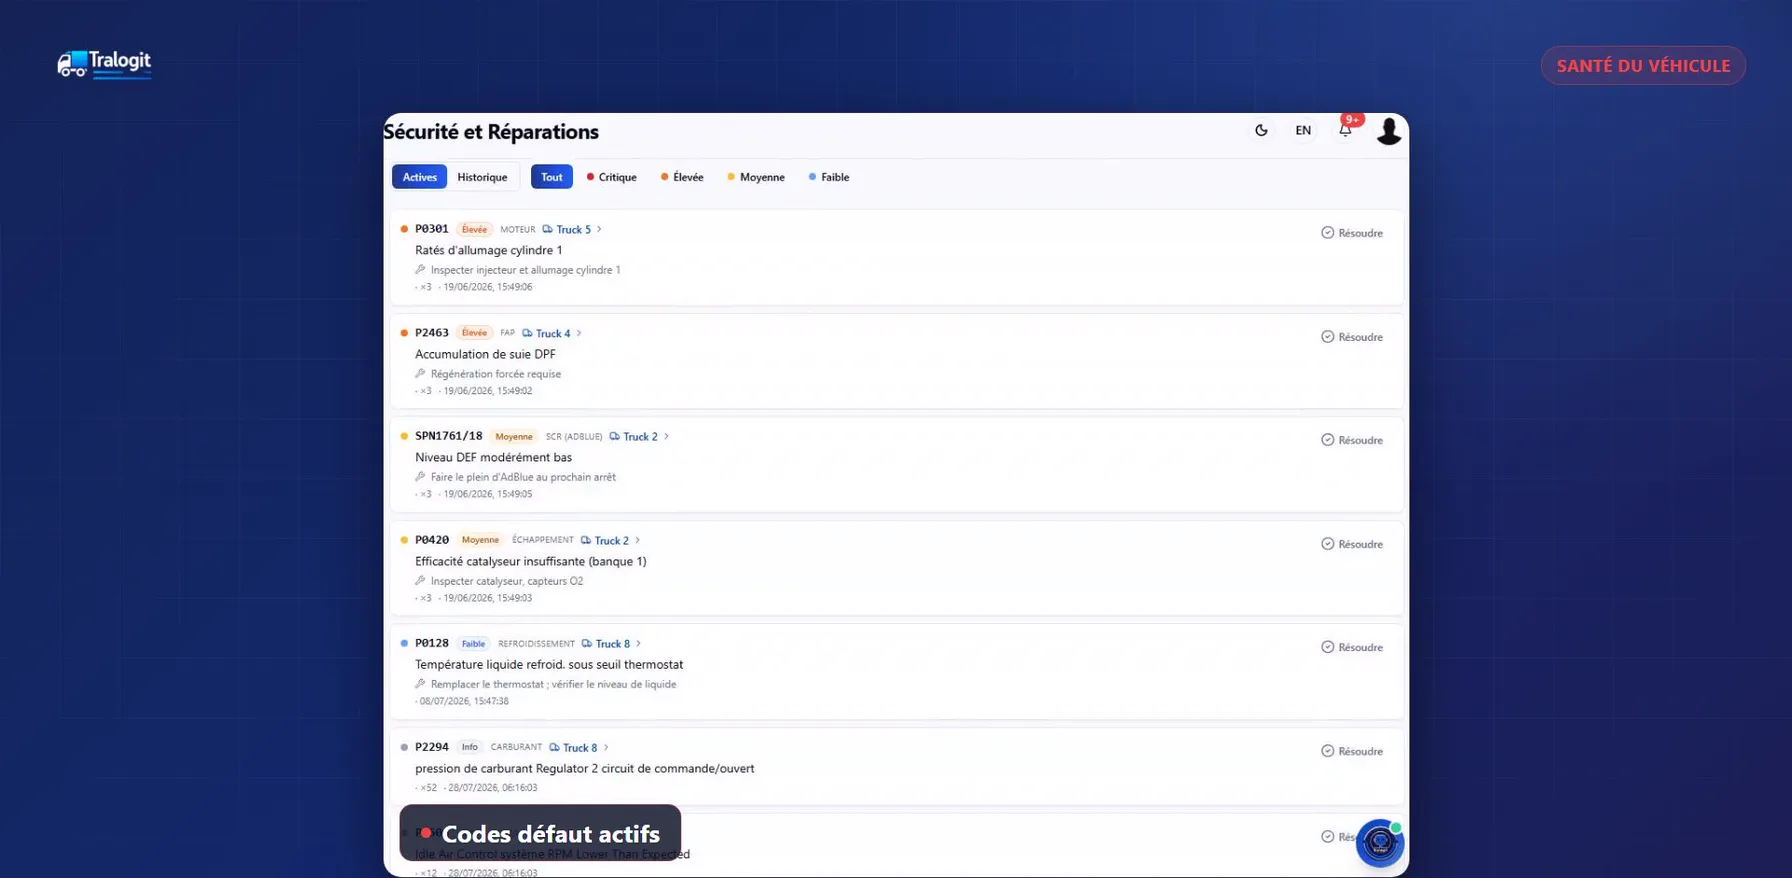The height and width of the screenshot is (878, 1792).
Task: Resolve fault code P2463
Action: tap(1352, 337)
